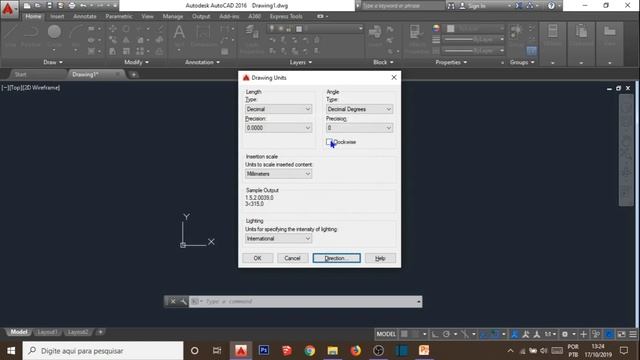Select the Text tool in Annotation panel
Image resolution: width=640 pixels, height=360 pixels.
click(179, 35)
